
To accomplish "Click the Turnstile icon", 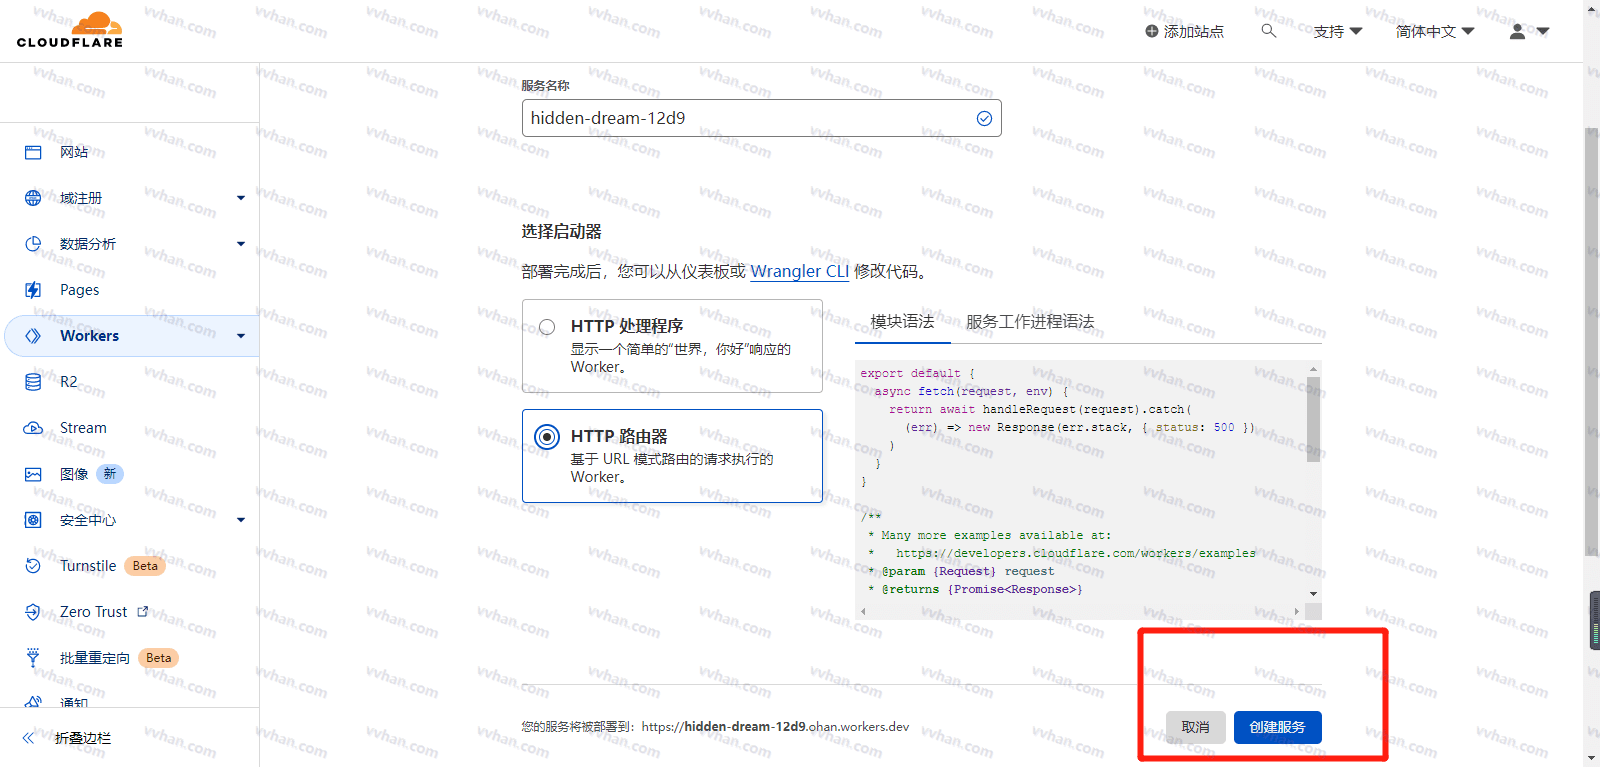I will click(33, 566).
